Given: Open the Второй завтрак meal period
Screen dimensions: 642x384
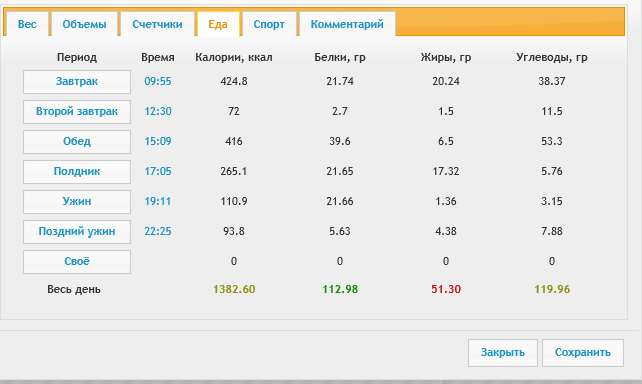Looking at the screenshot, I should pos(77,111).
